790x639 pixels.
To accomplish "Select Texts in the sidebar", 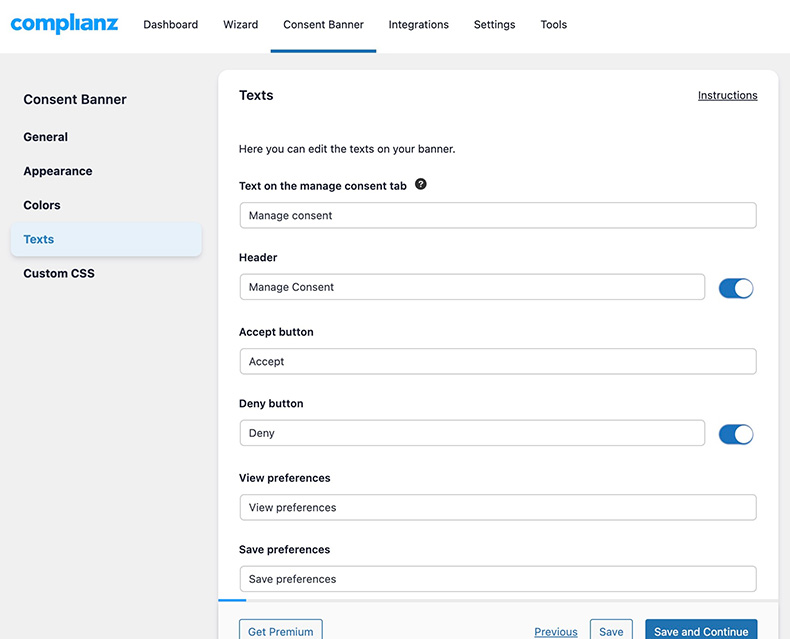I will (x=106, y=239).
